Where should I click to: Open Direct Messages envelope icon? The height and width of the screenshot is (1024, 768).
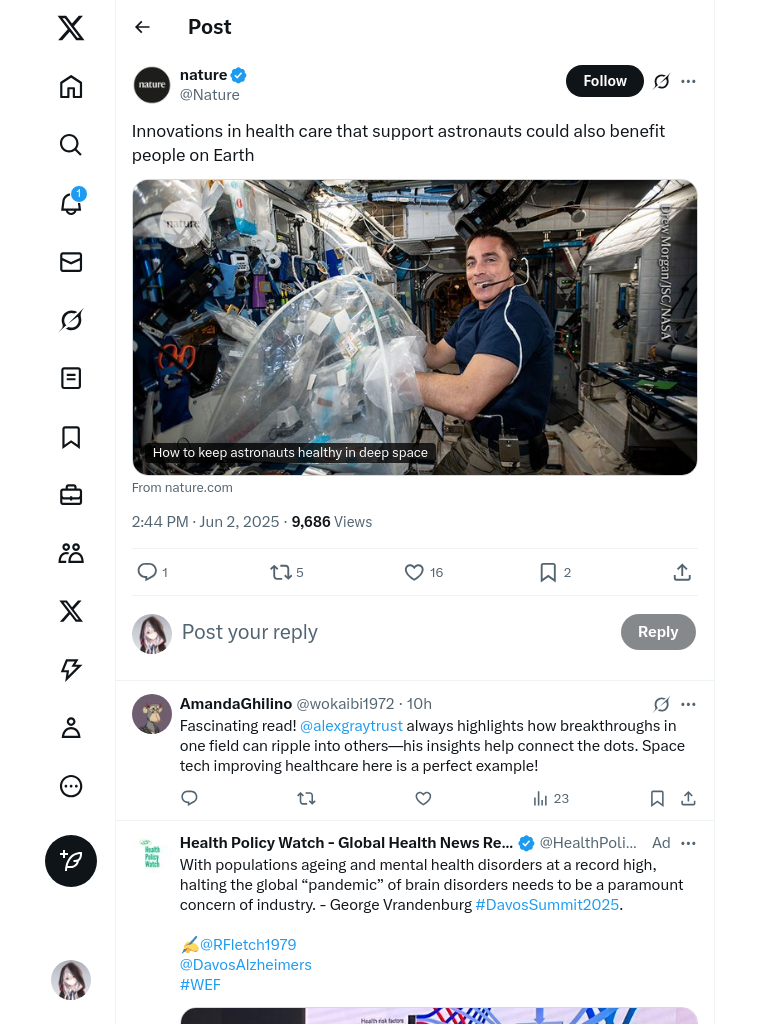click(x=71, y=262)
